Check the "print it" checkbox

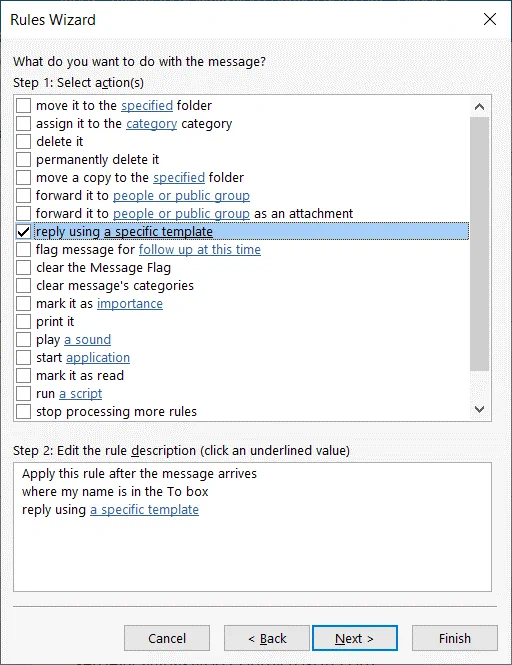pyautogui.click(x=23, y=321)
